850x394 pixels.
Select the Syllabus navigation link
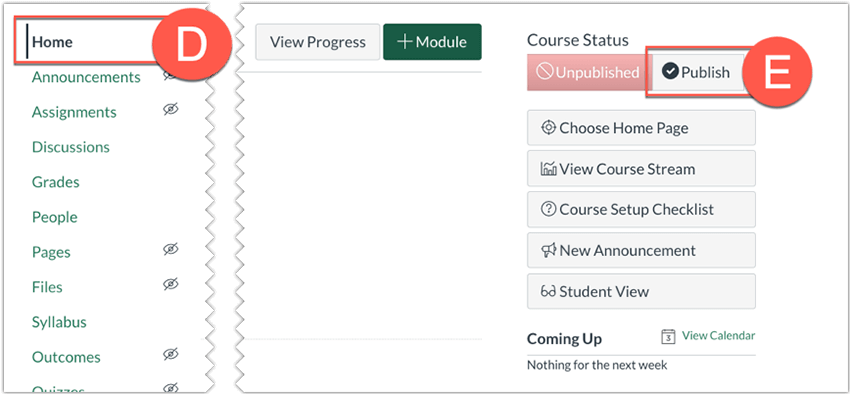click(x=59, y=322)
